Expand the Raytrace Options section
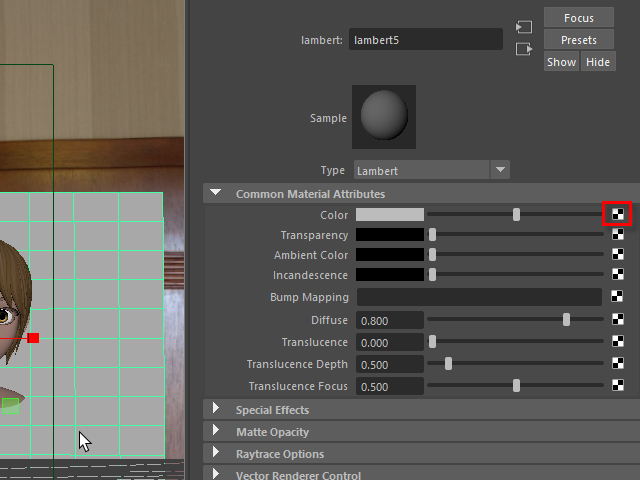 tap(216, 454)
